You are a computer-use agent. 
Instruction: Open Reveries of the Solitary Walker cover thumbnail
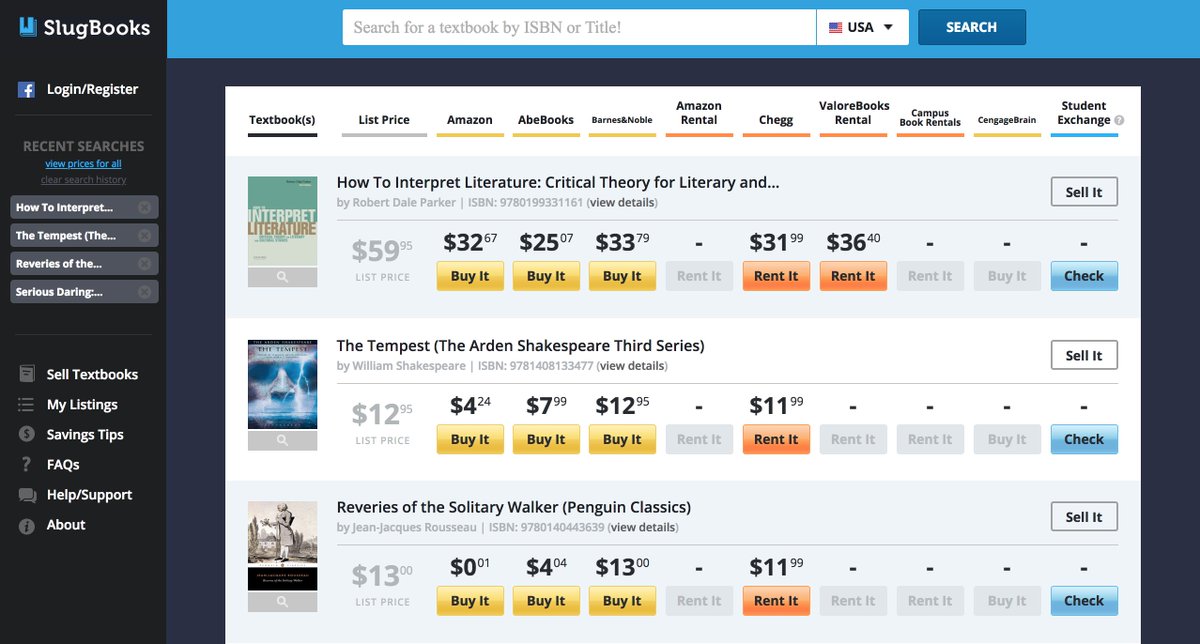[x=282, y=546]
